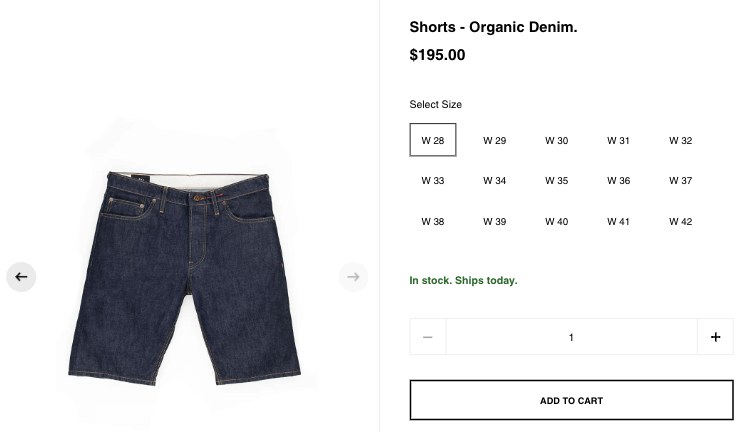This screenshot has height=432, width=748.
Task: Pick the W 30 size option
Action: [x=557, y=141]
